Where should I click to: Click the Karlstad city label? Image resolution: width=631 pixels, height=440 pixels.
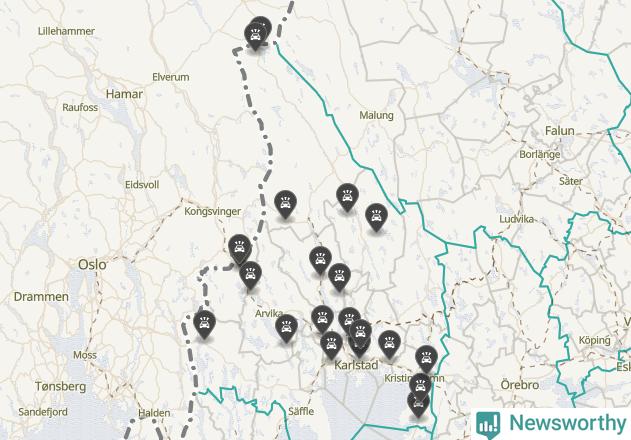point(356,365)
